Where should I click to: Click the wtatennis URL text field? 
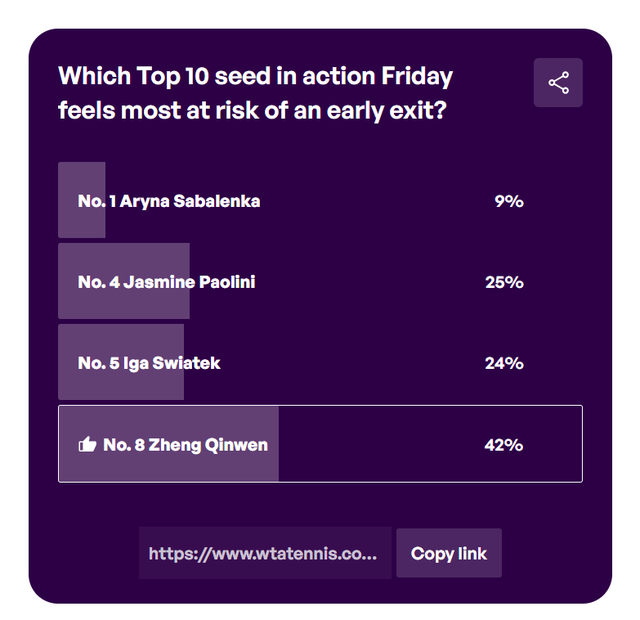264,553
